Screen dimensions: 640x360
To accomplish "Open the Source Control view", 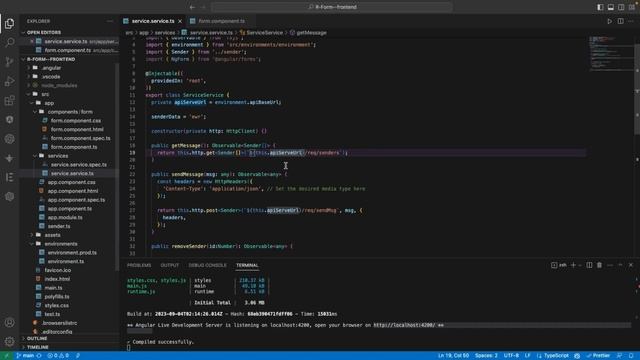I will click(9, 62).
